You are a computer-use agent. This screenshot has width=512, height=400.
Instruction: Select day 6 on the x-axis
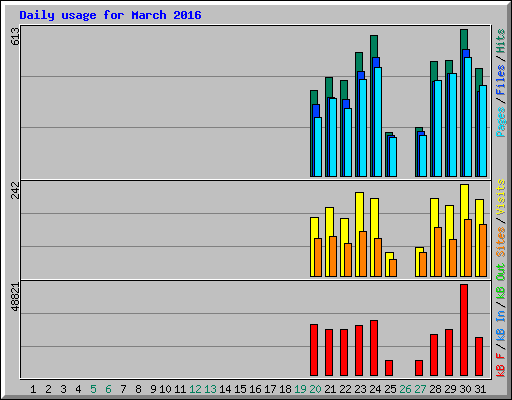coord(108,389)
